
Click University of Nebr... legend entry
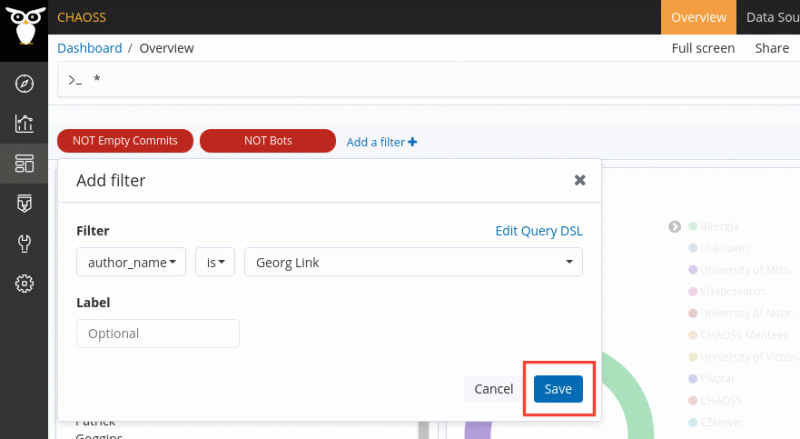click(747, 313)
